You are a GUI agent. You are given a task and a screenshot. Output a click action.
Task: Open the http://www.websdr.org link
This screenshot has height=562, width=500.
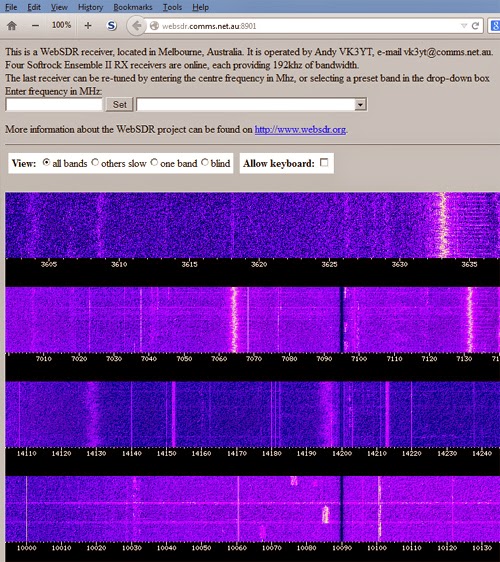point(300,129)
